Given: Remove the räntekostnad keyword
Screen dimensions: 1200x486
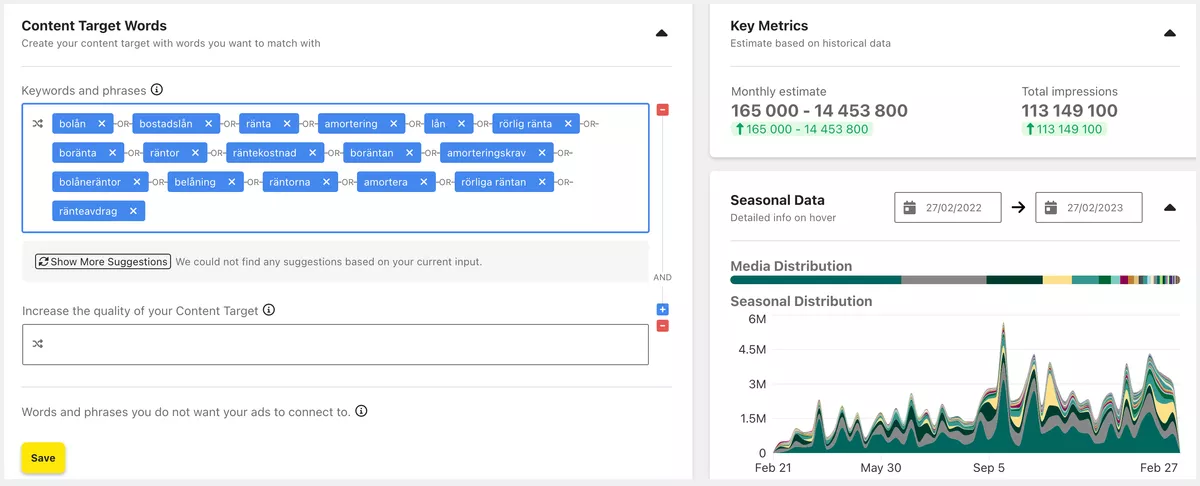Looking at the screenshot, I should click(312, 153).
